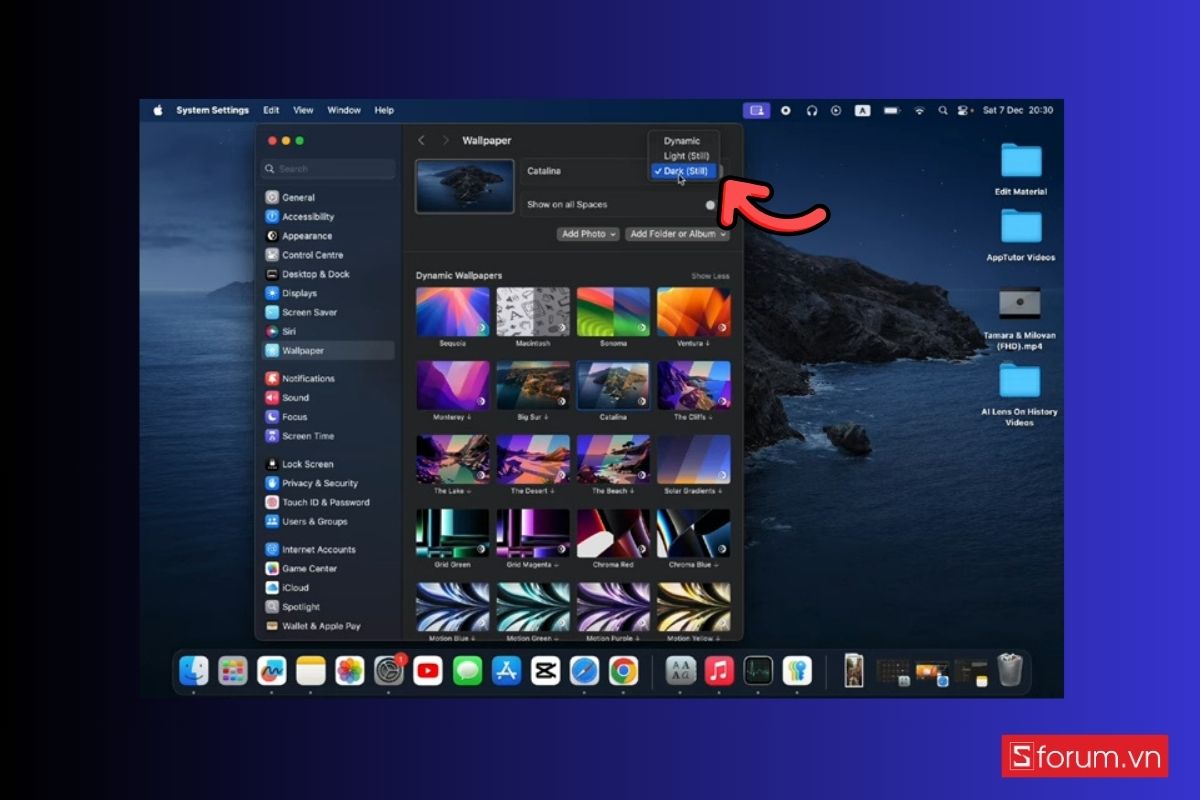The height and width of the screenshot is (800, 1200).
Task: Select the AppTutor Videos desktop folder
Action: (1021, 227)
